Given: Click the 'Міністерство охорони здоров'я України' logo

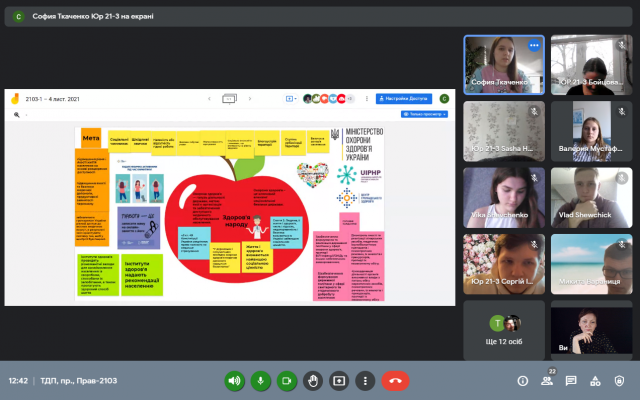Looking at the screenshot, I should point(357,144).
